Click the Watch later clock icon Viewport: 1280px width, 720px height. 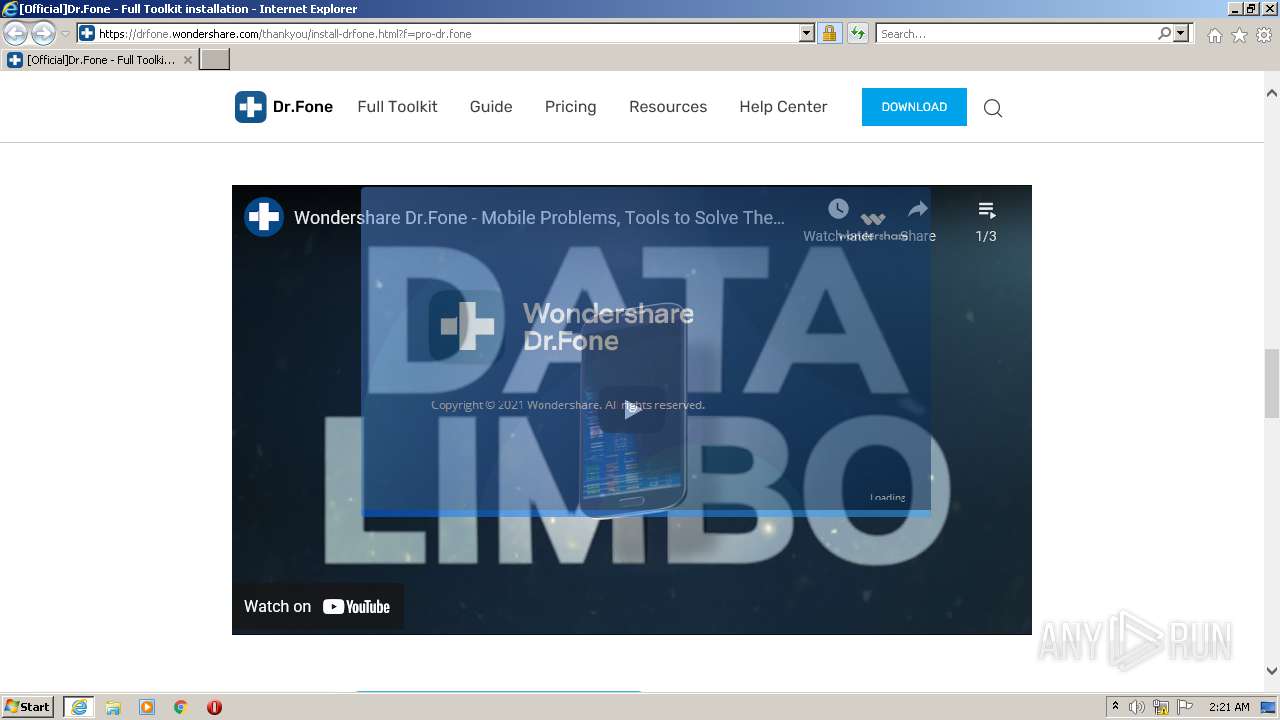click(838, 209)
